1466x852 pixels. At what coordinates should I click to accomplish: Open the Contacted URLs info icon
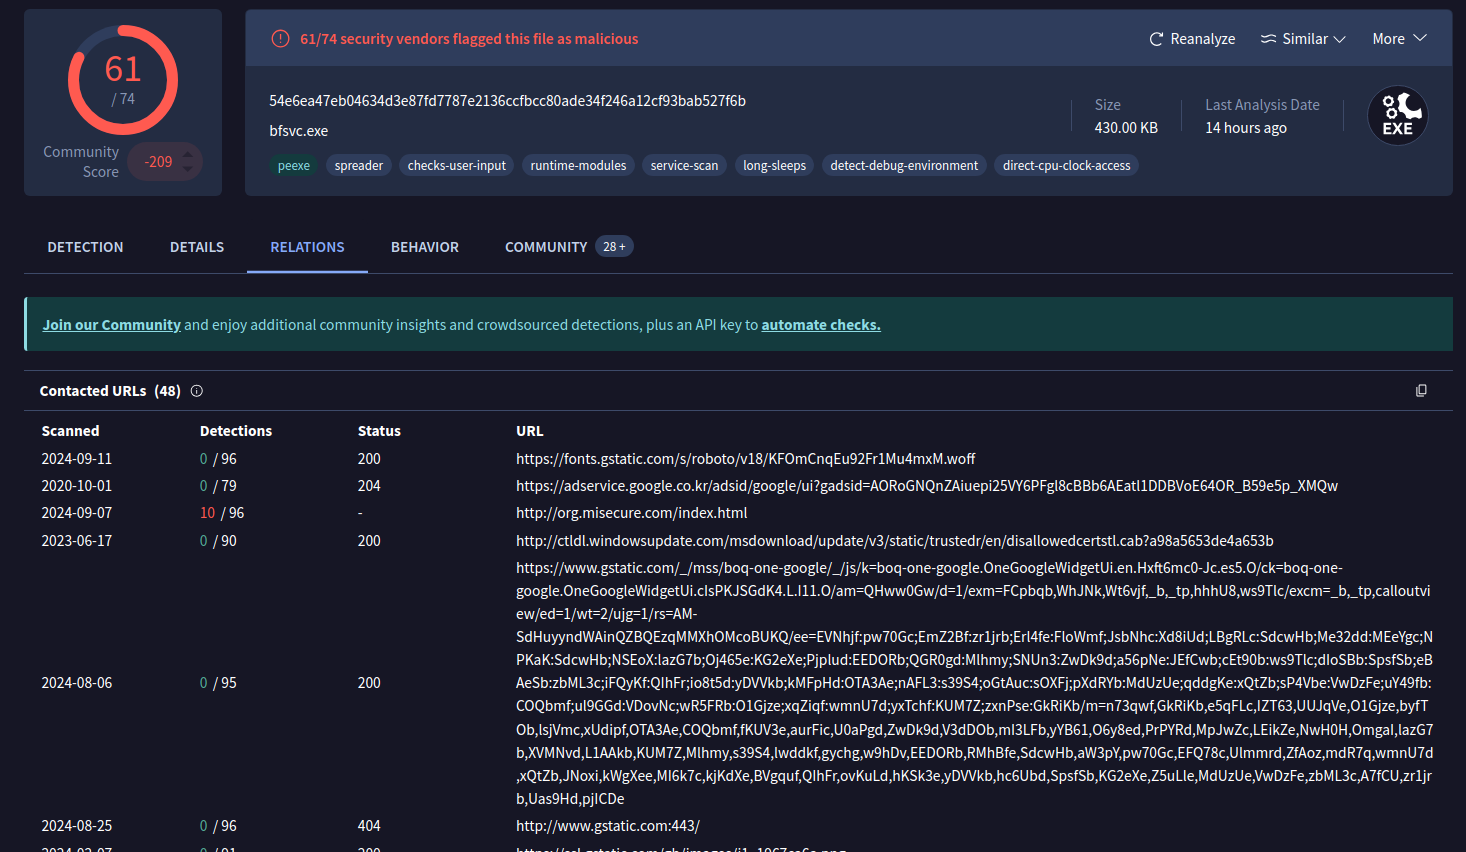pyautogui.click(x=197, y=391)
